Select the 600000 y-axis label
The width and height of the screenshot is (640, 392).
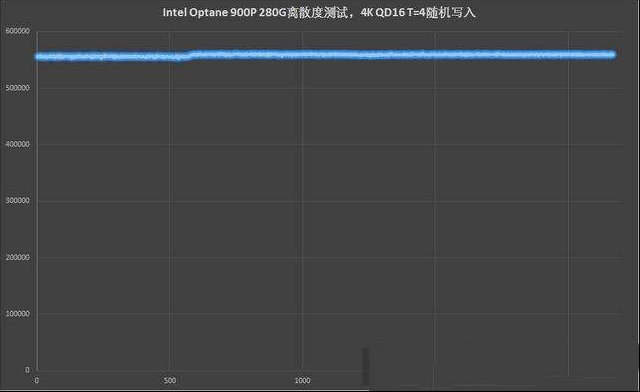click(x=18, y=31)
